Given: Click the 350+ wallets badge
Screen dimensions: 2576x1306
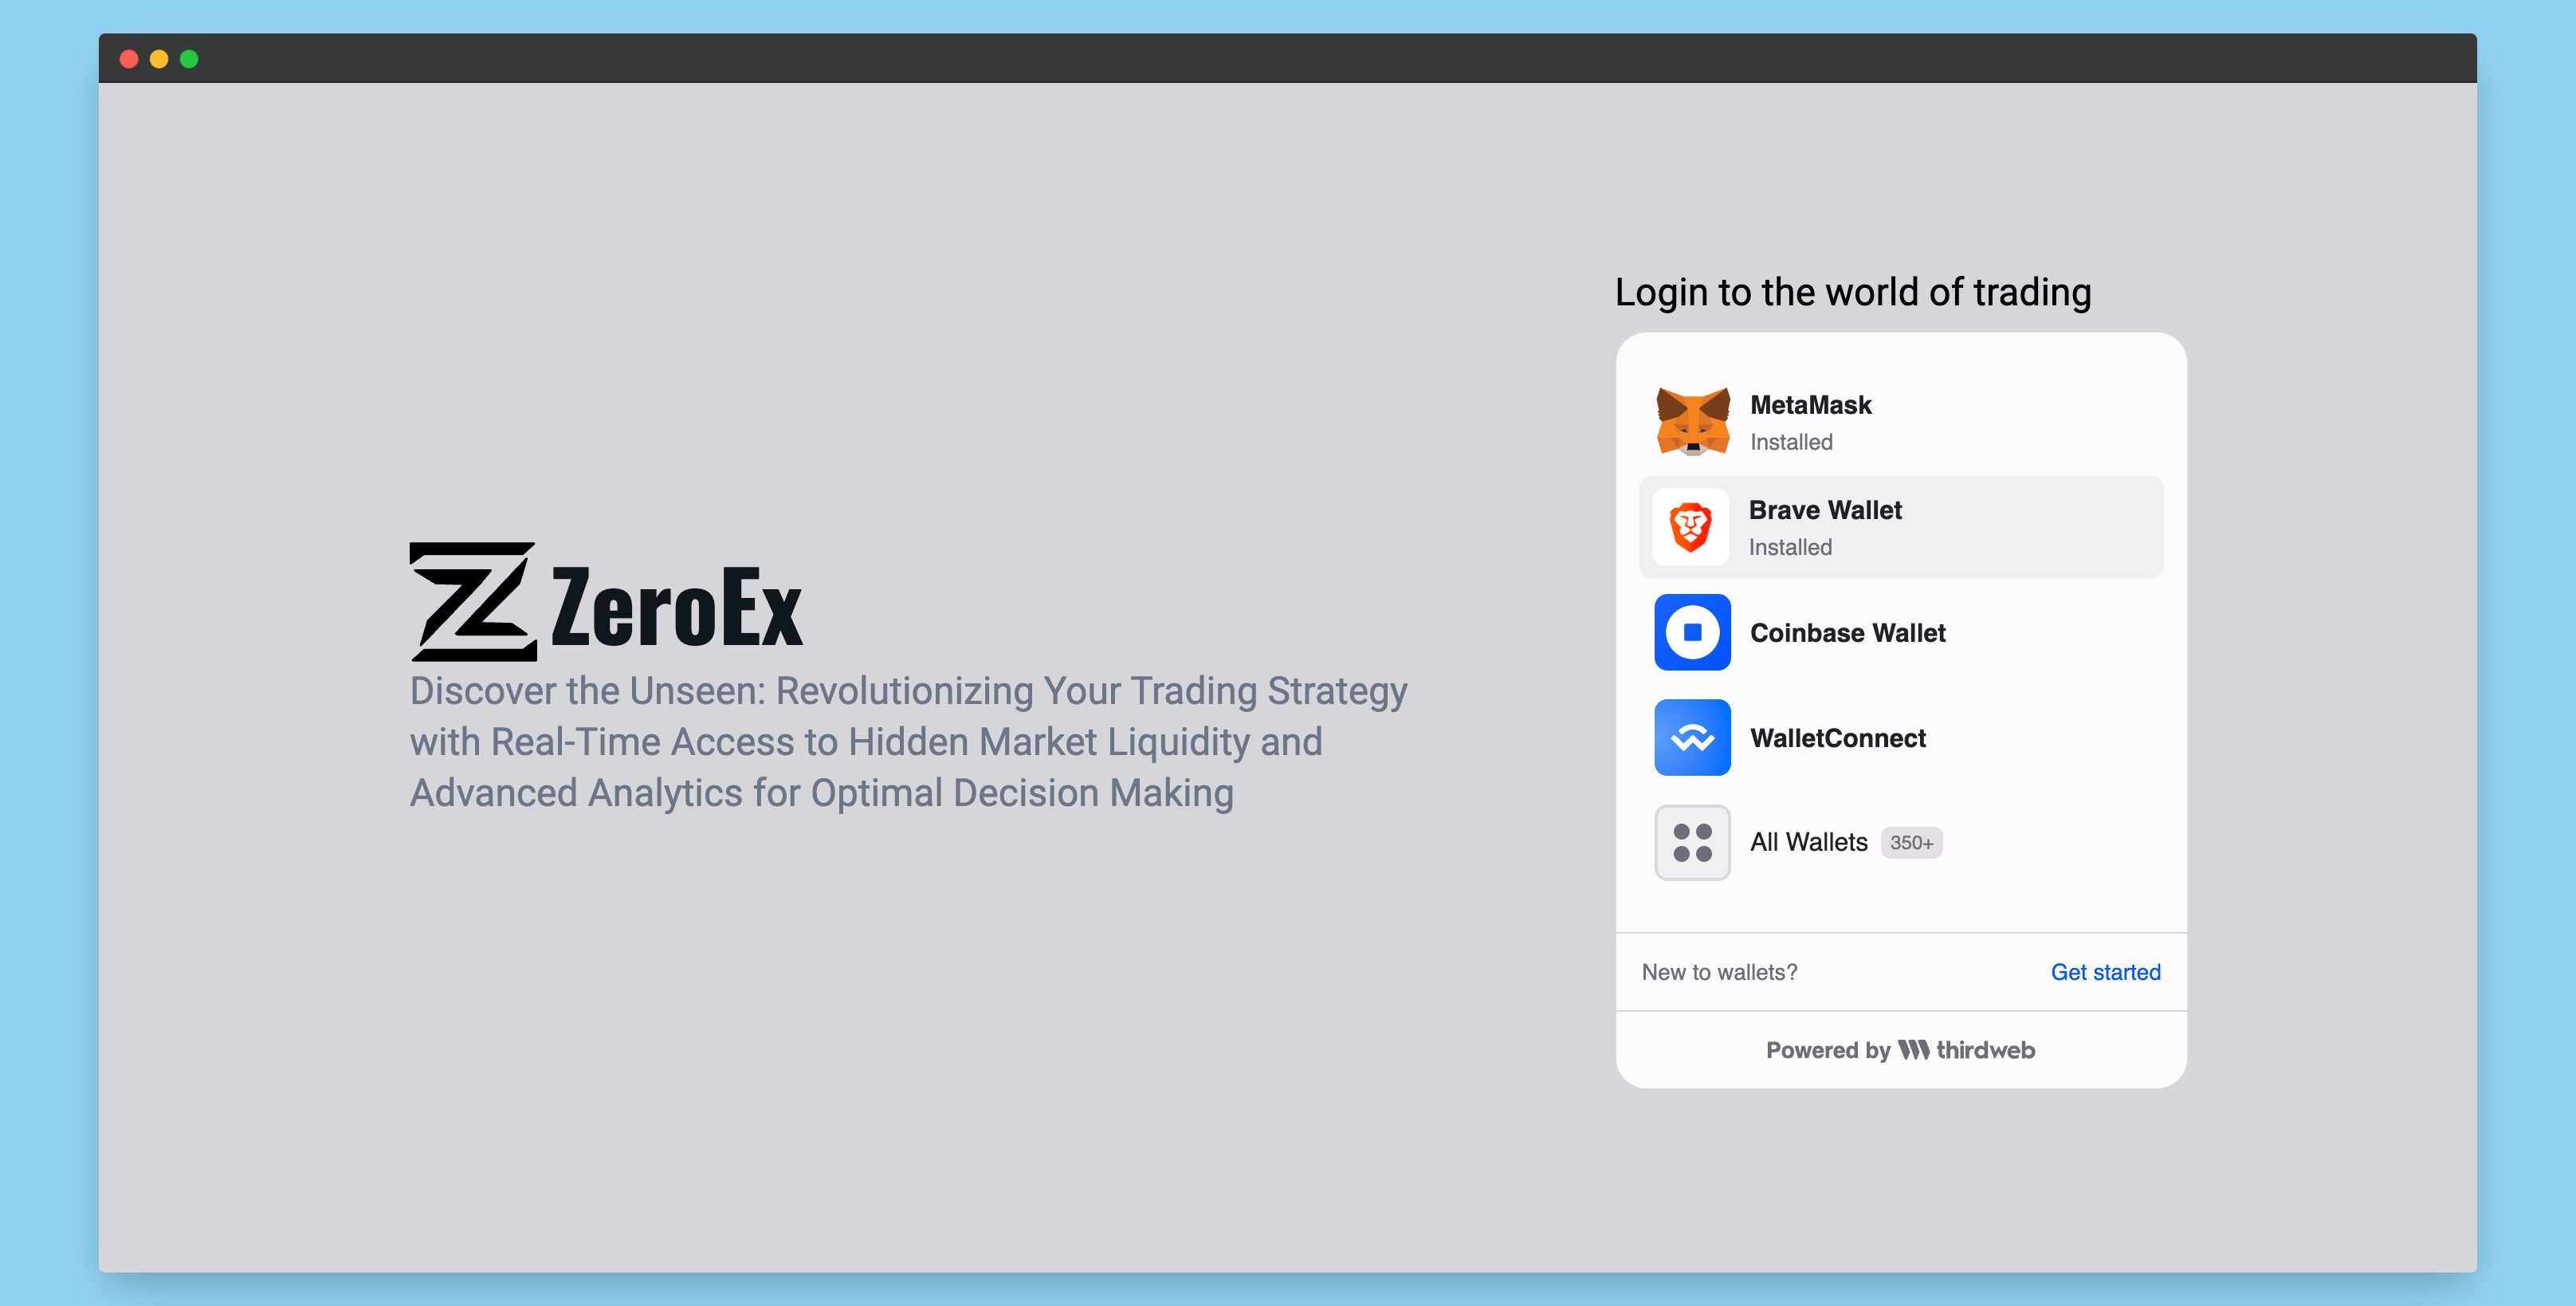Looking at the screenshot, I should point(1911,843).
